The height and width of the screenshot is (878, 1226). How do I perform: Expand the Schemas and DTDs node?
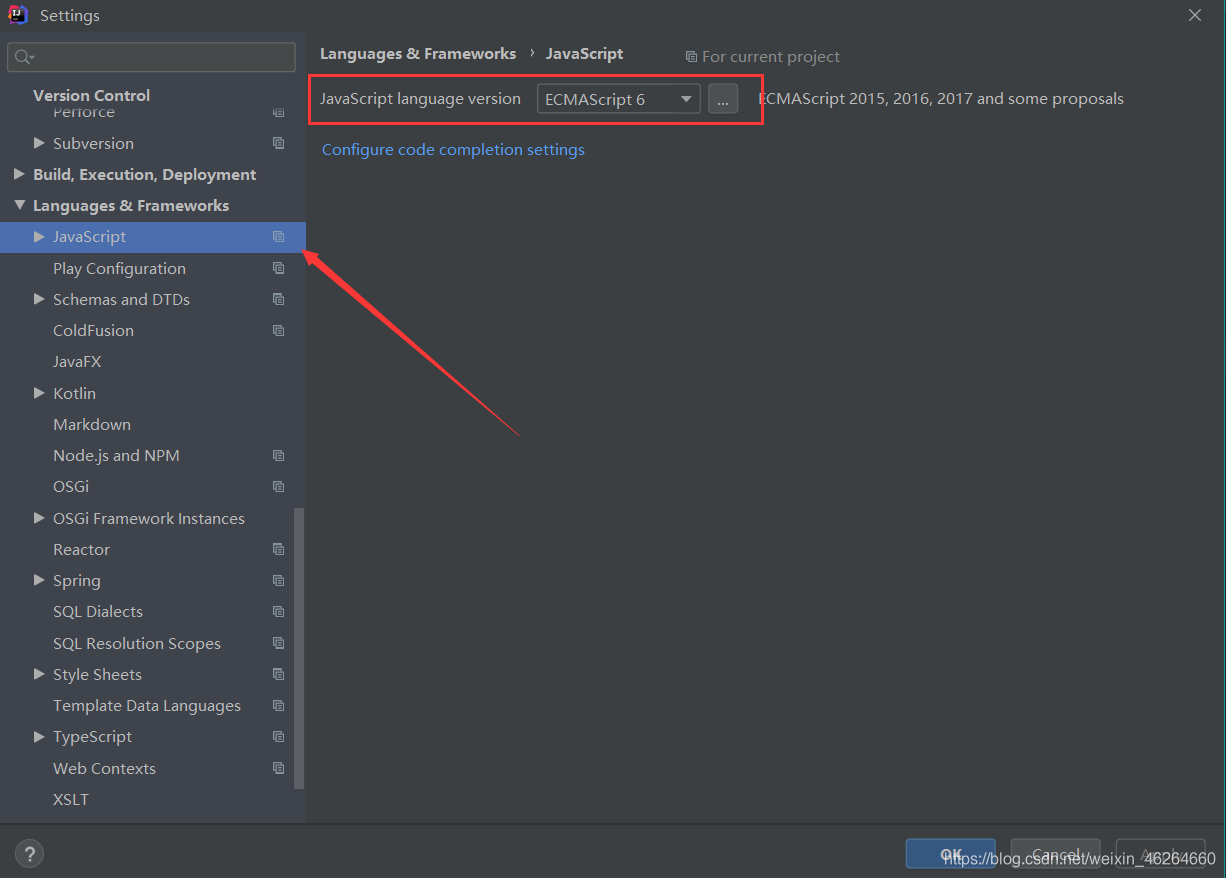tap(39, 299)
